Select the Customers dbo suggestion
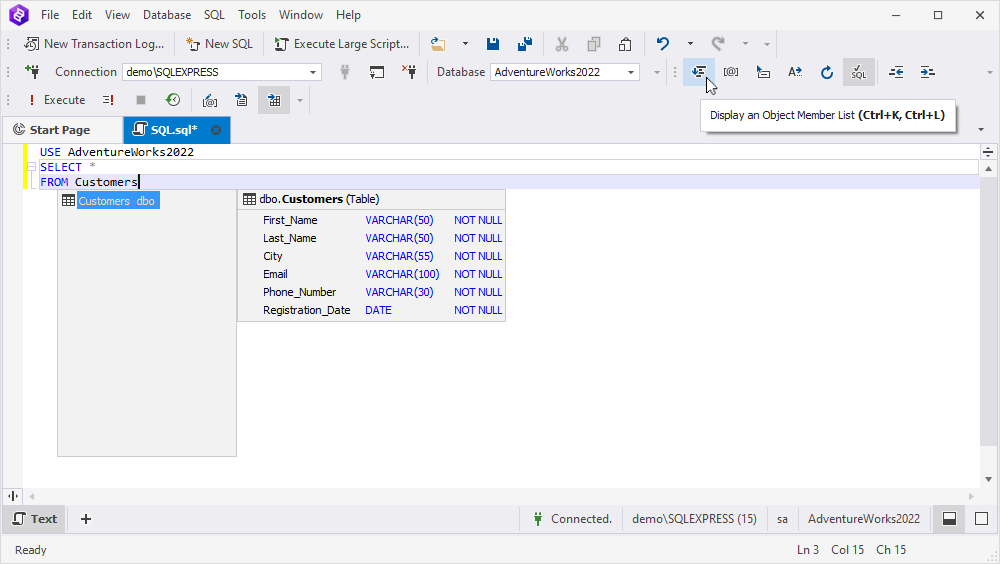The height and width of the screenshot is (564, 1000). 109,201
